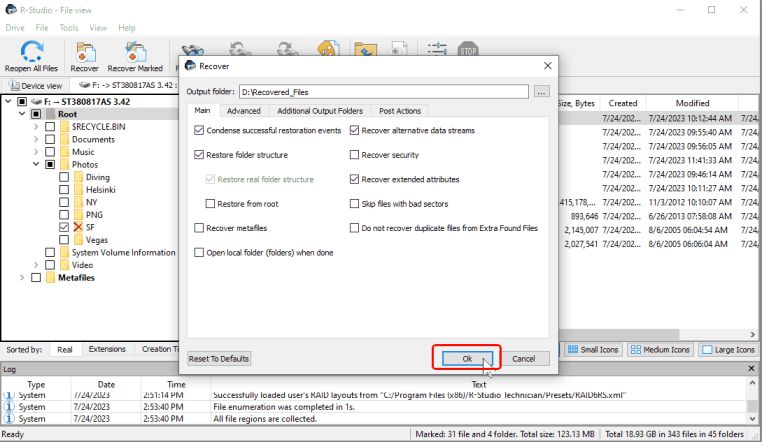Expand the Documents folder node

(x=36, y=139)
